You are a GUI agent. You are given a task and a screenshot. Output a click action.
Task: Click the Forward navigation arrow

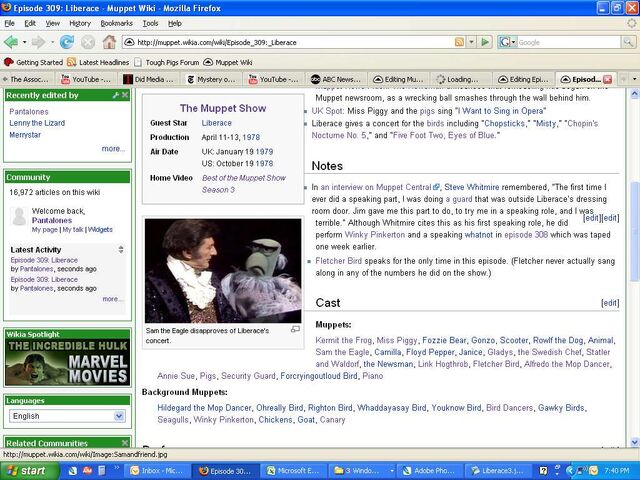(38, 42)
